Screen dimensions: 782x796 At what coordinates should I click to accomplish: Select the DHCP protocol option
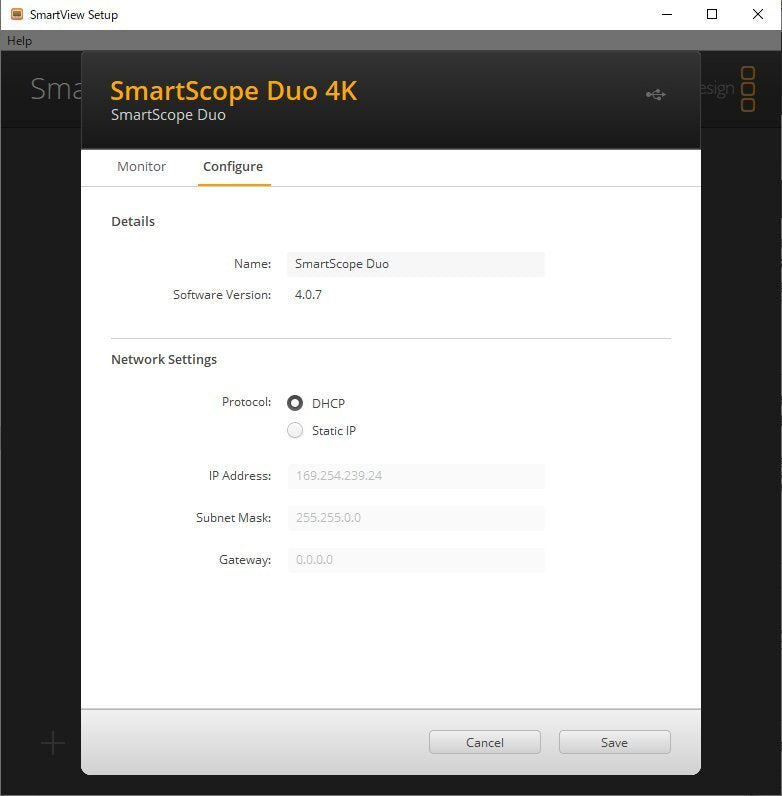tap(295, 403)
